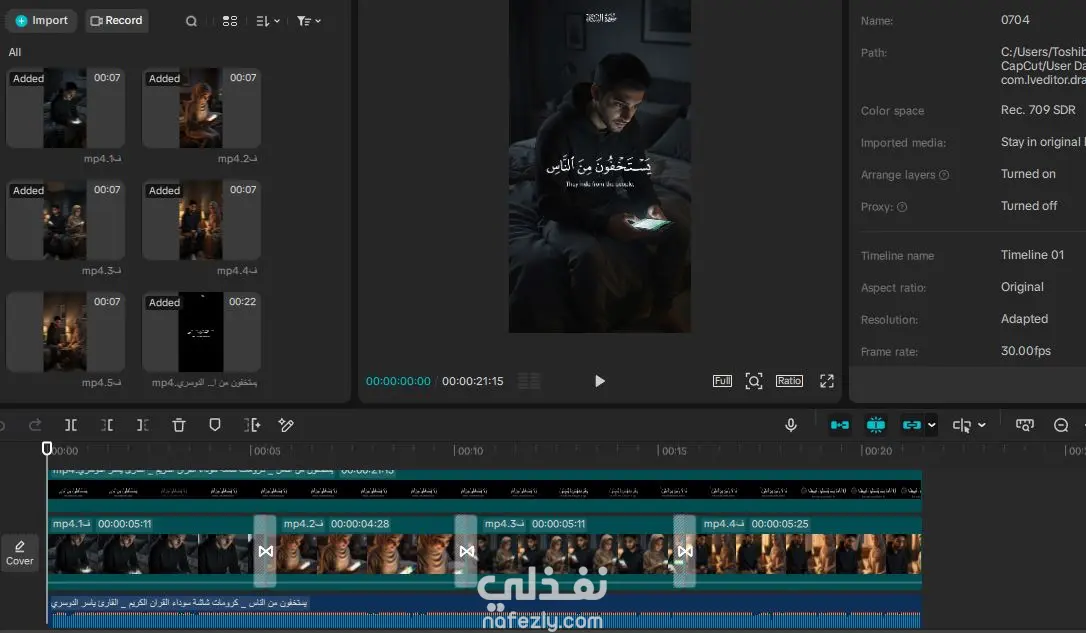1086x633 pixels.
Task: Click the Record button
Action: (116, 21)
